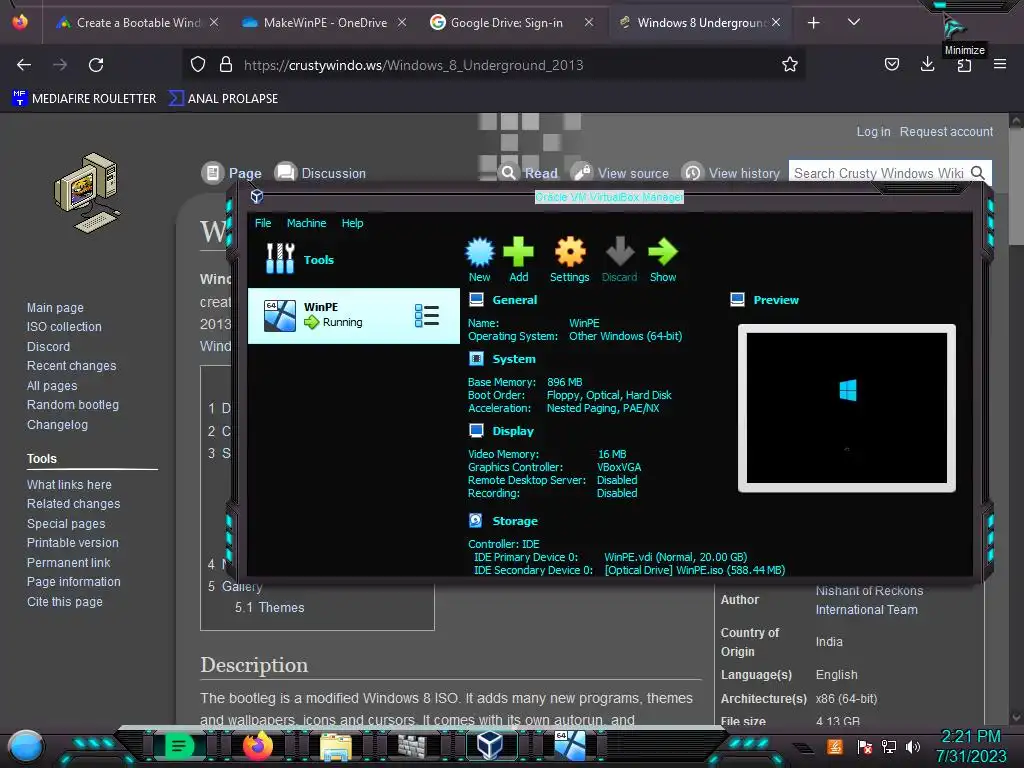
Task: Click the Preview section icon
Action: (x=737, y=300)
